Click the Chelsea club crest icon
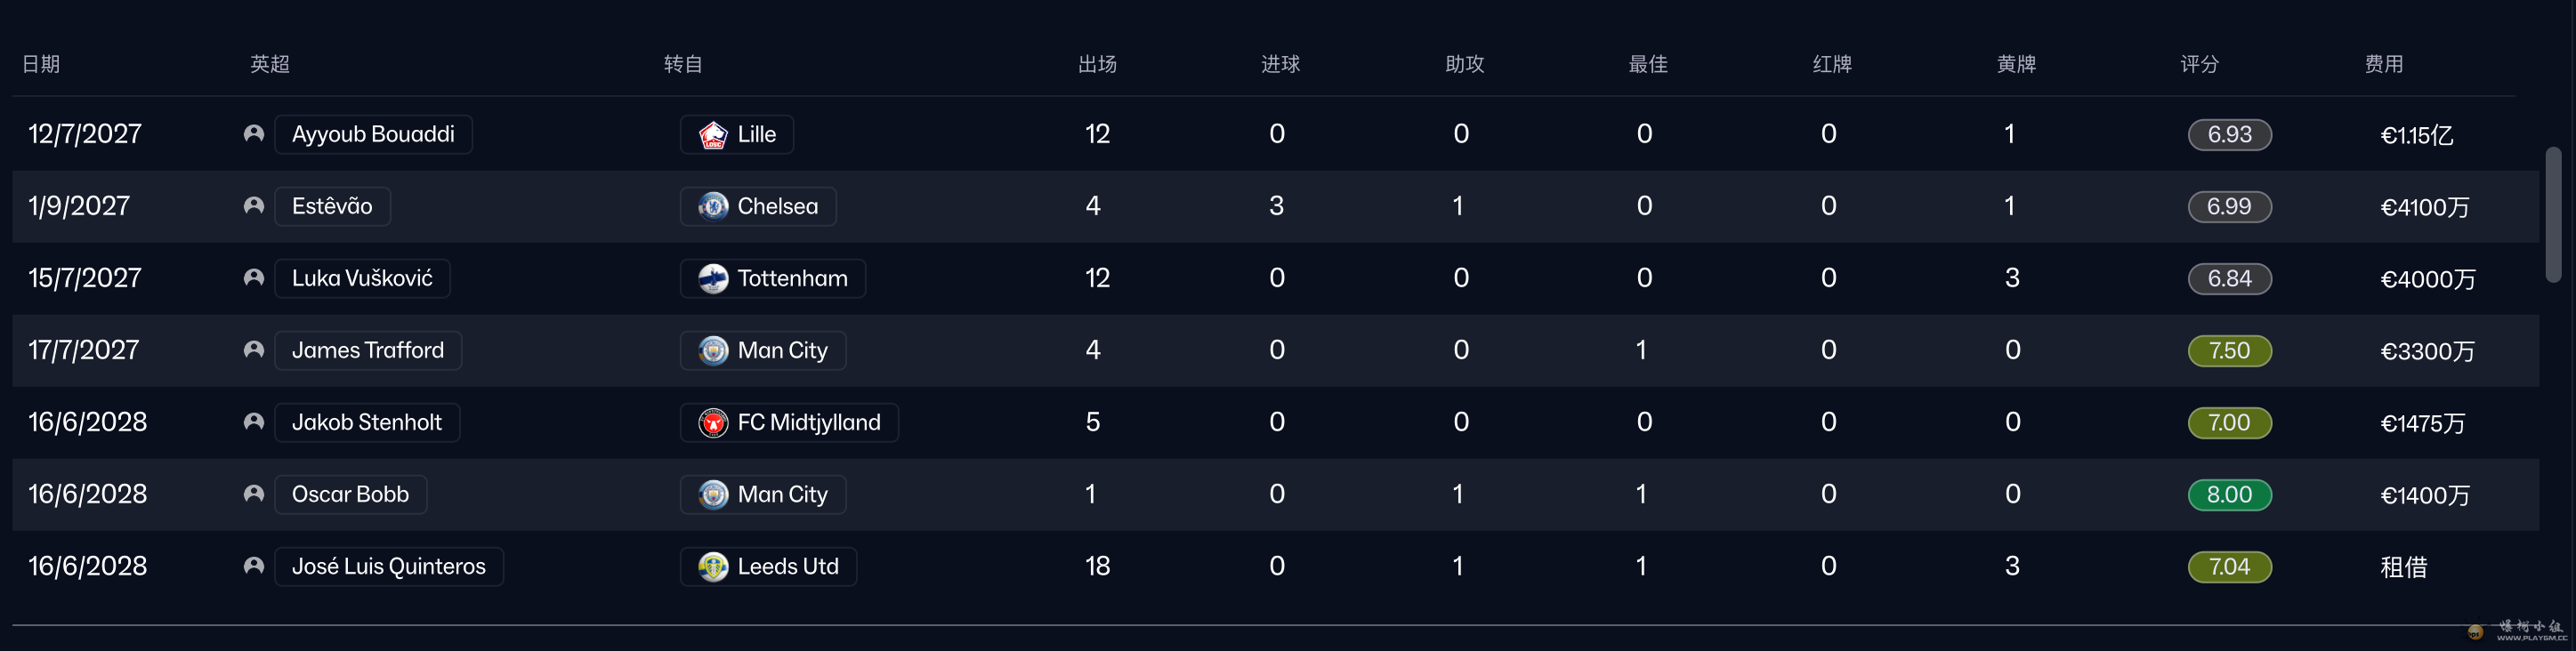Viewport: 2576px width, 651px height. (713, 207)
